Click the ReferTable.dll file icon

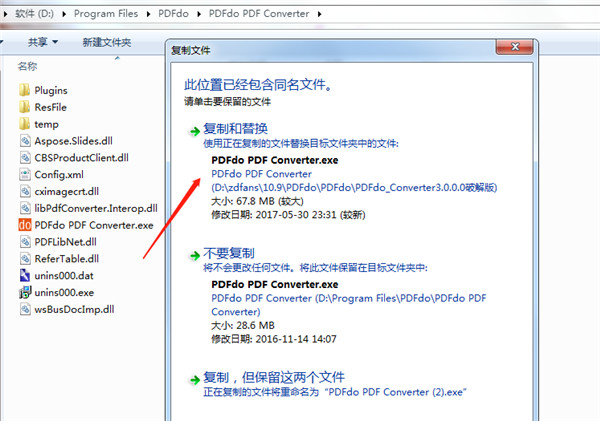(25, 259)
